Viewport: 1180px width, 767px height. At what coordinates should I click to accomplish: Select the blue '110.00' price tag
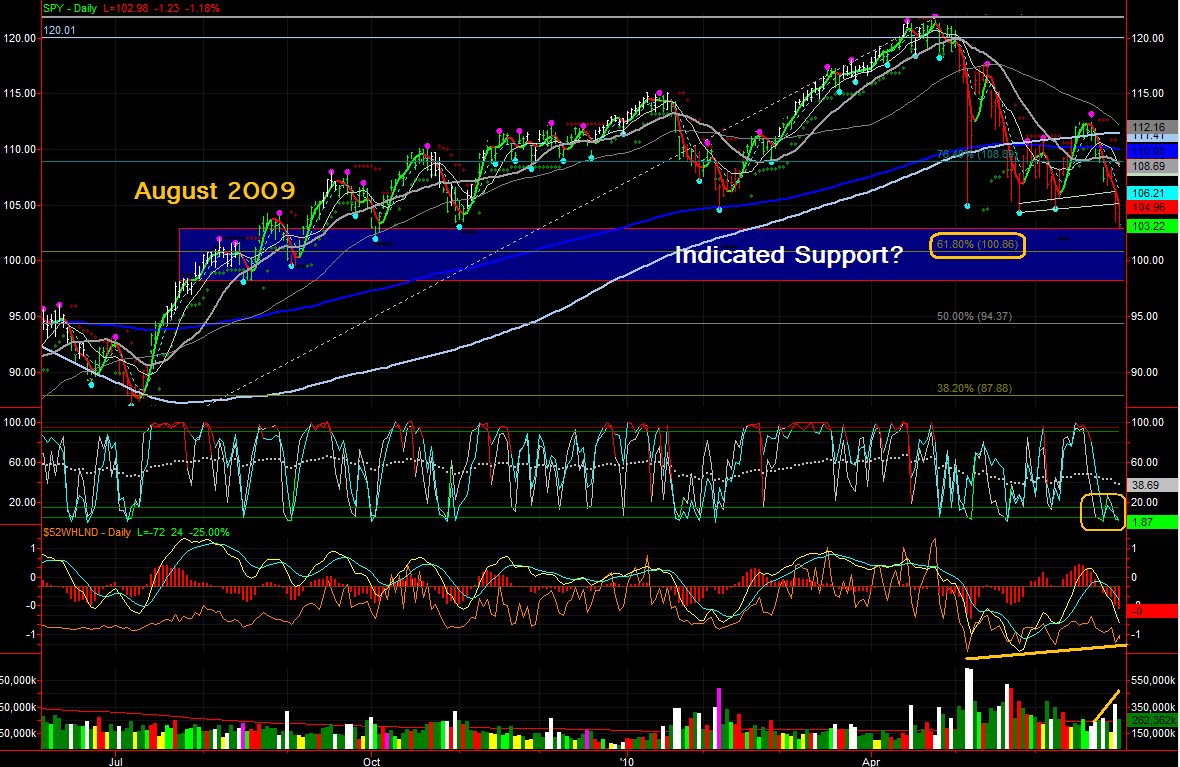click(1150, 151)
